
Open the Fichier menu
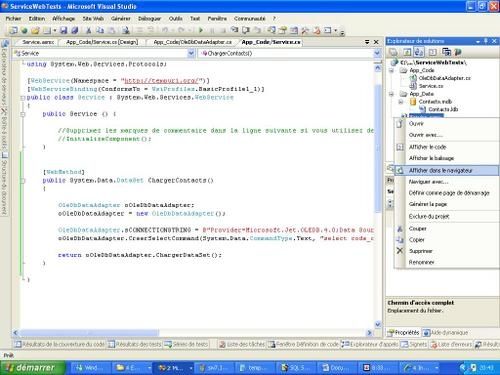(x=13, y=19)
